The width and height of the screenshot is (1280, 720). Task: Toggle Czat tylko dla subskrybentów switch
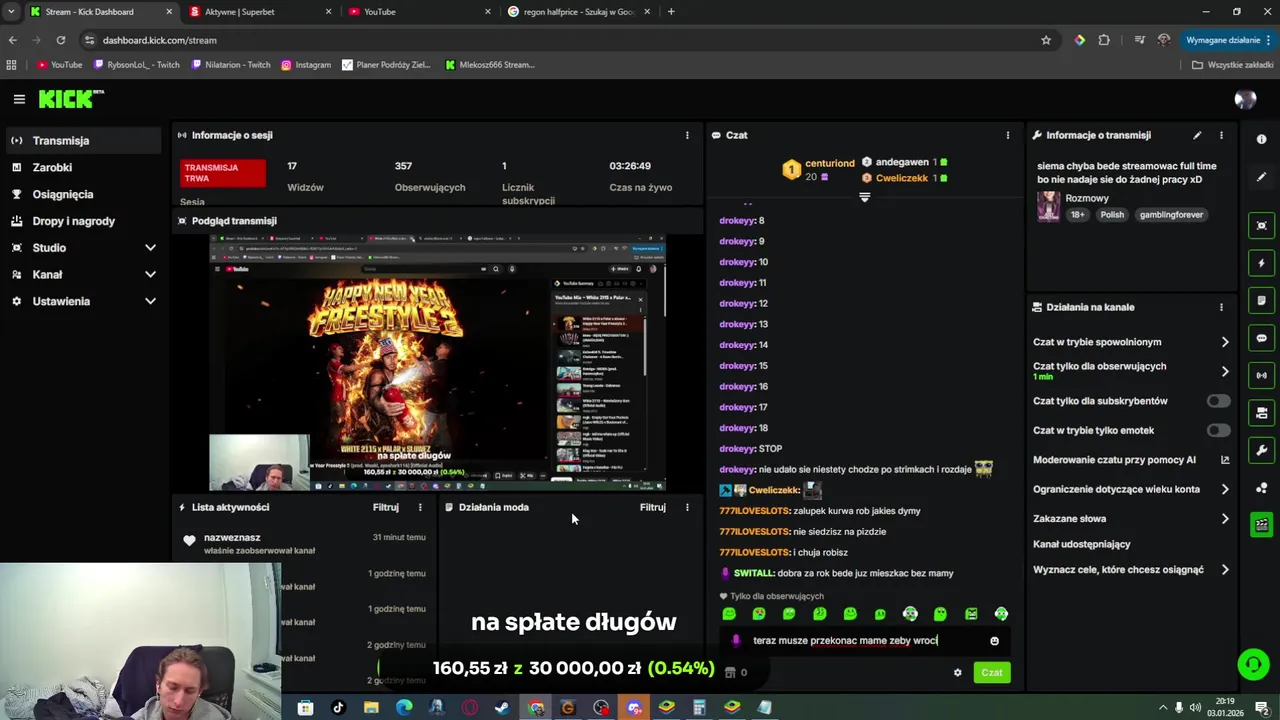(x=1218, y=401)
